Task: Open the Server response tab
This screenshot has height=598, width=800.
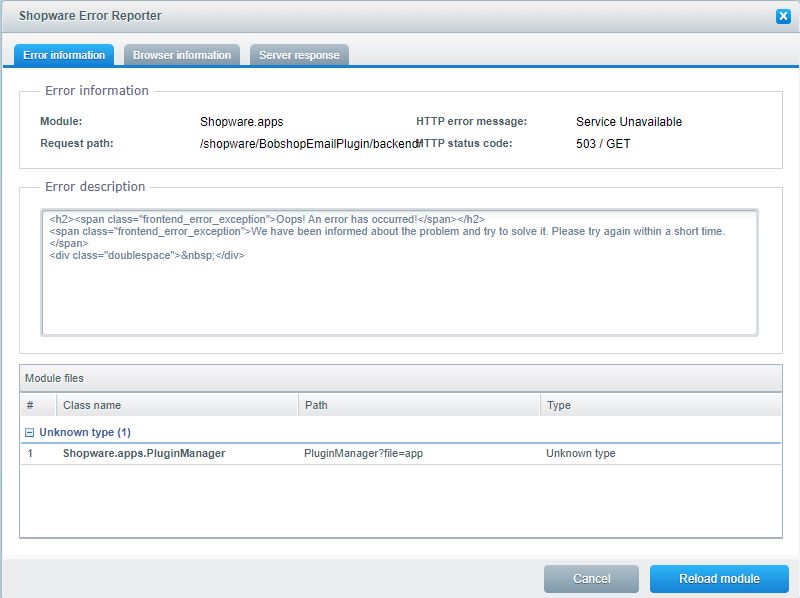Action: 299,55
